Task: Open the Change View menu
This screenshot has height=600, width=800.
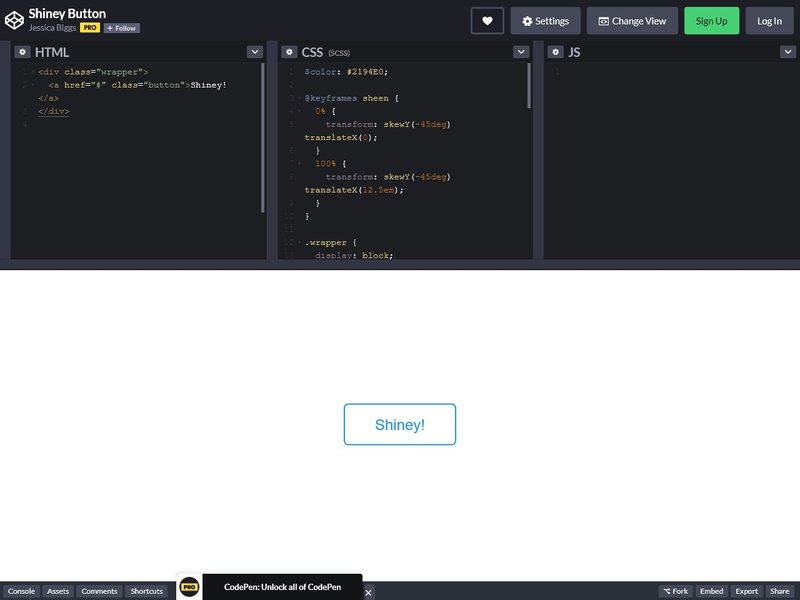Action: [x=632, y=21]
